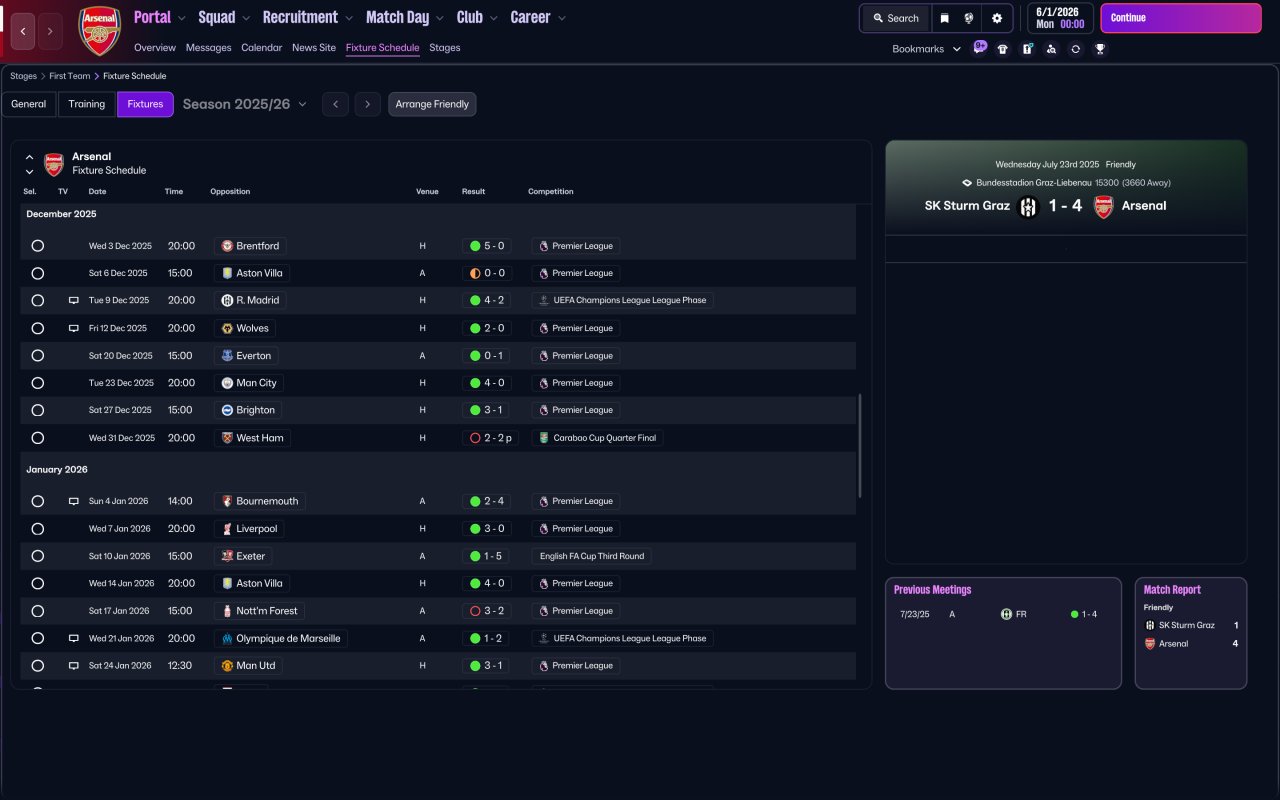Click First Team in the breadcrumb
1280x800 pixels.
pyautogui.click(x=70, y=76)
